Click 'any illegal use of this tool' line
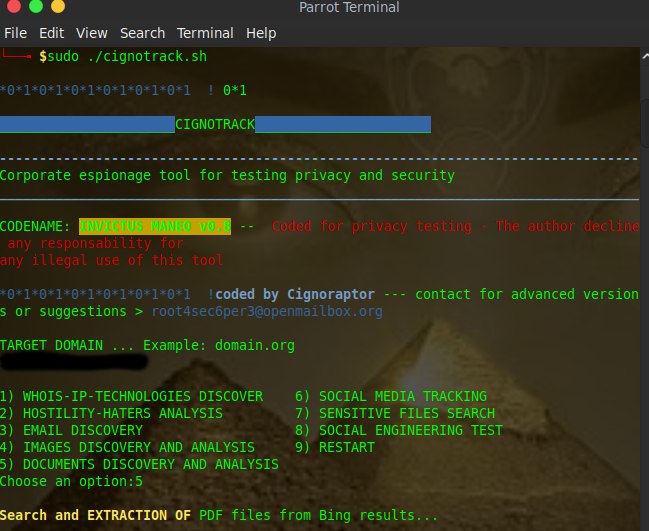 tap(111, 260)
